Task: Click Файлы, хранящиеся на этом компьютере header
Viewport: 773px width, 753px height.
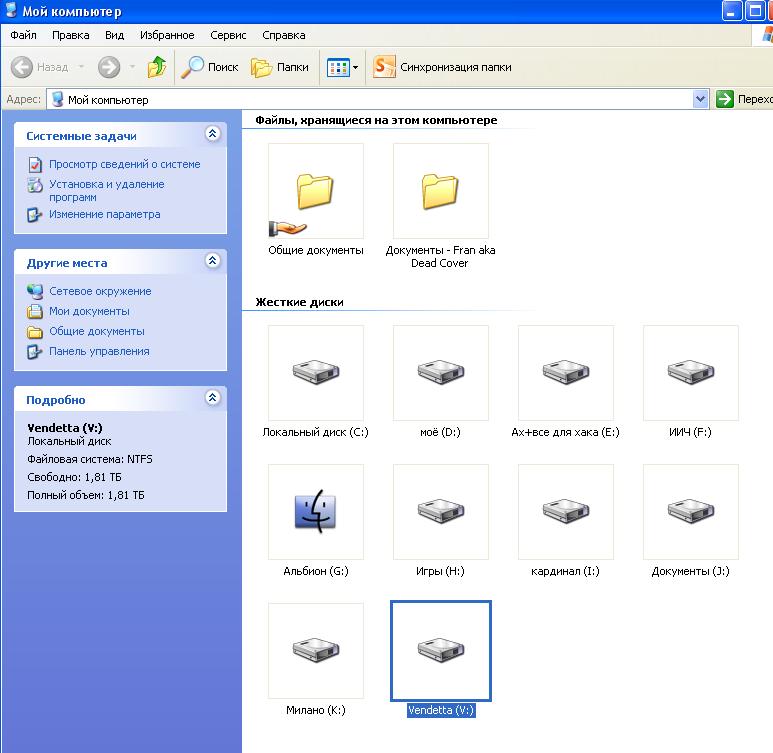Action: [376, 120]
